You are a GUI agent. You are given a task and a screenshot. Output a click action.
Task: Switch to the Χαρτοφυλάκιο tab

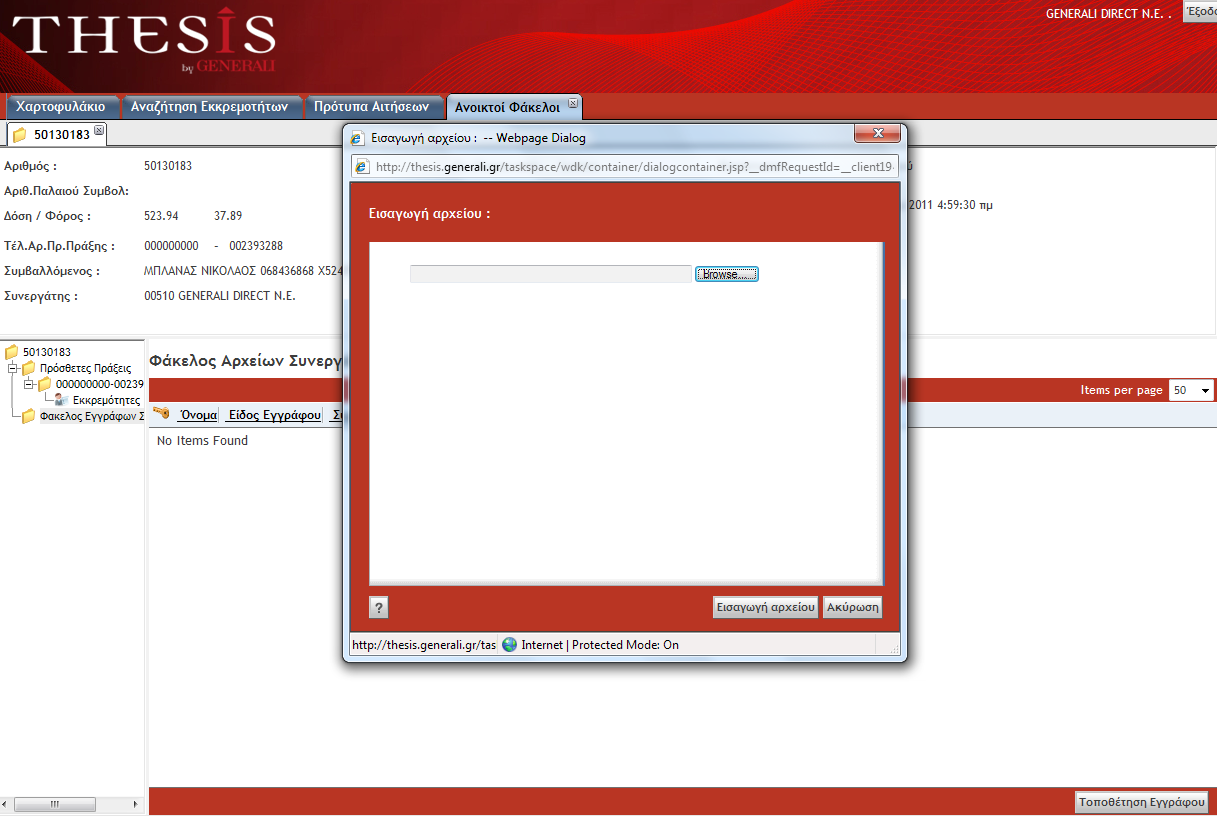62,107
